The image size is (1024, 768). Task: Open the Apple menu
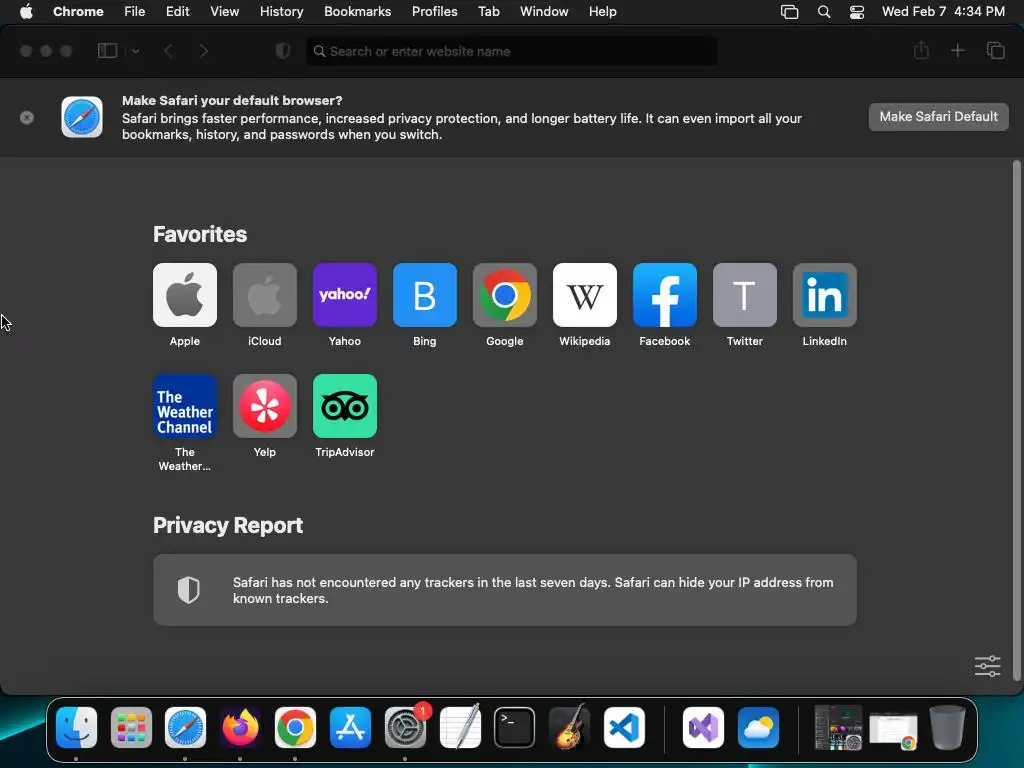(x=26, y=12)
